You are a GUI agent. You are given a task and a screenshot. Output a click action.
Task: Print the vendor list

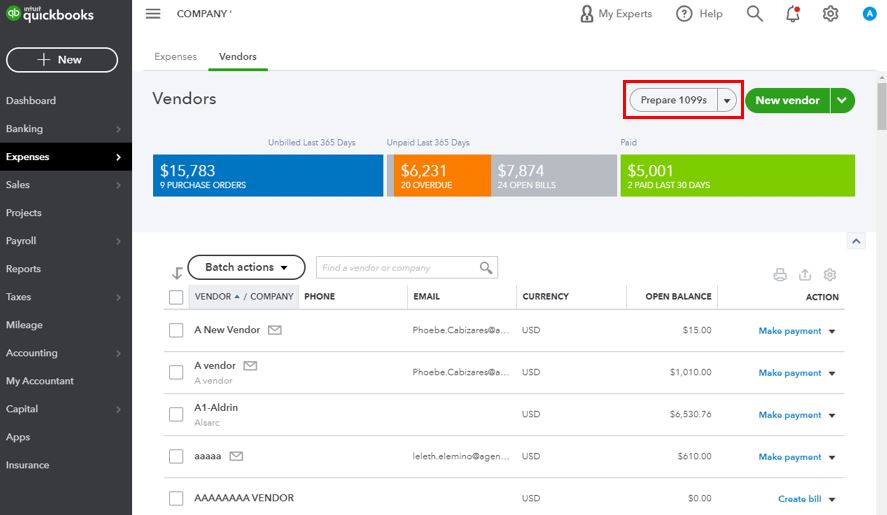780,275
